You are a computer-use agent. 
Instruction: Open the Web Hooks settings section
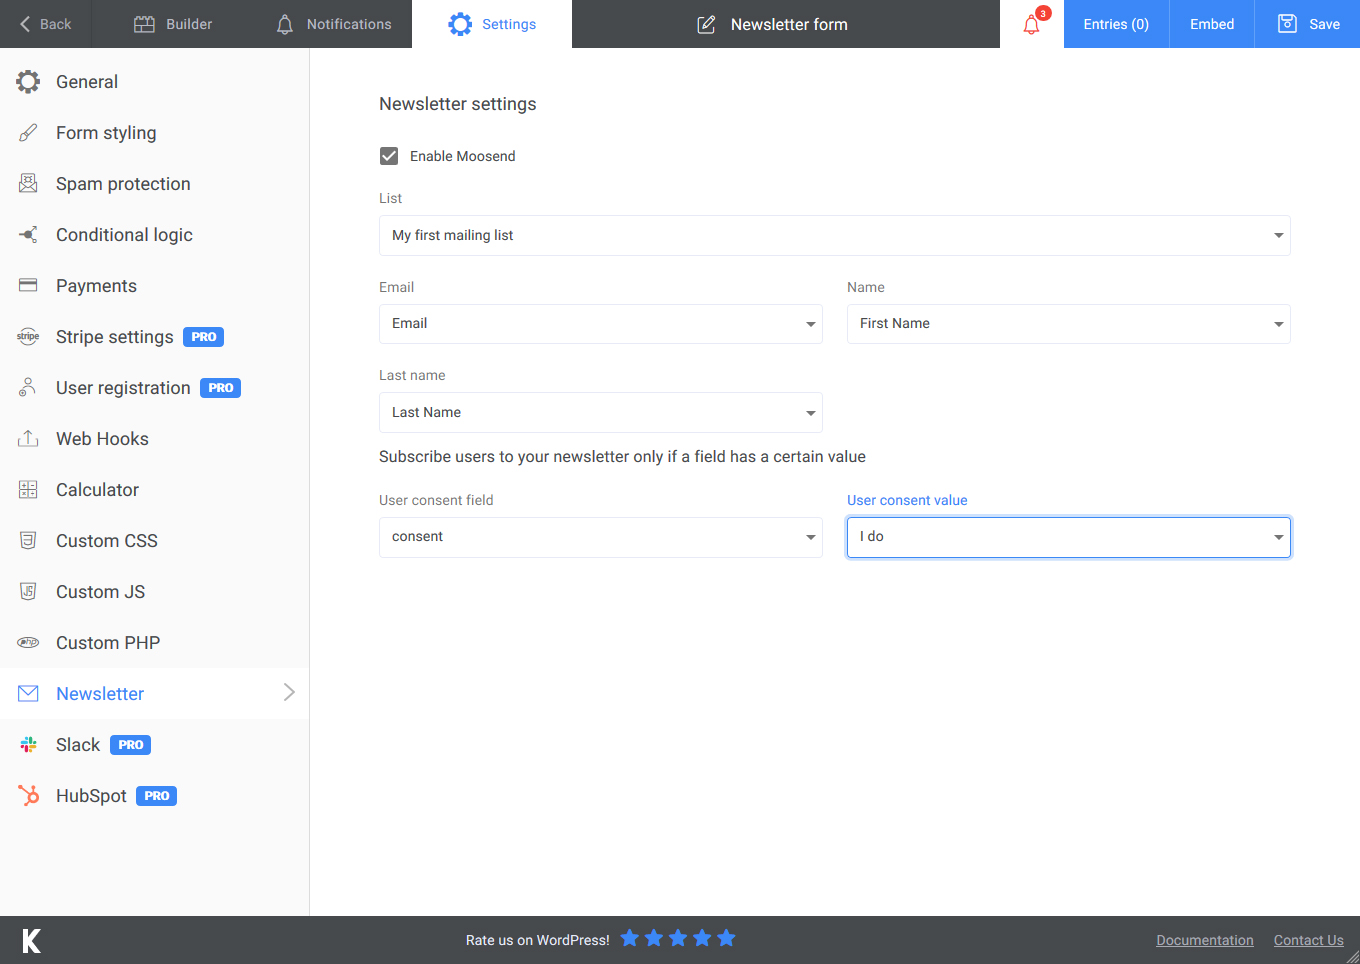pyautogui.click(x=154, y=439)
